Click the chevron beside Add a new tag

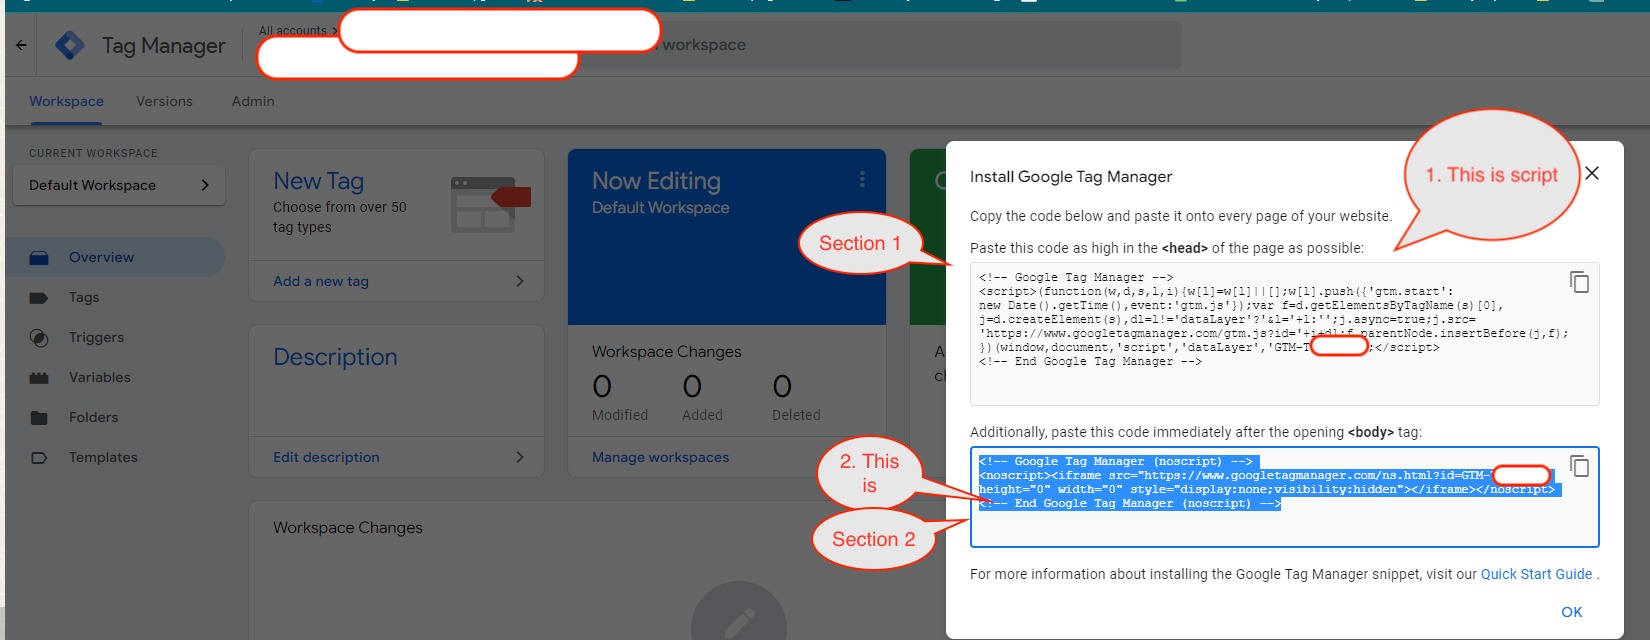point(519,281)
